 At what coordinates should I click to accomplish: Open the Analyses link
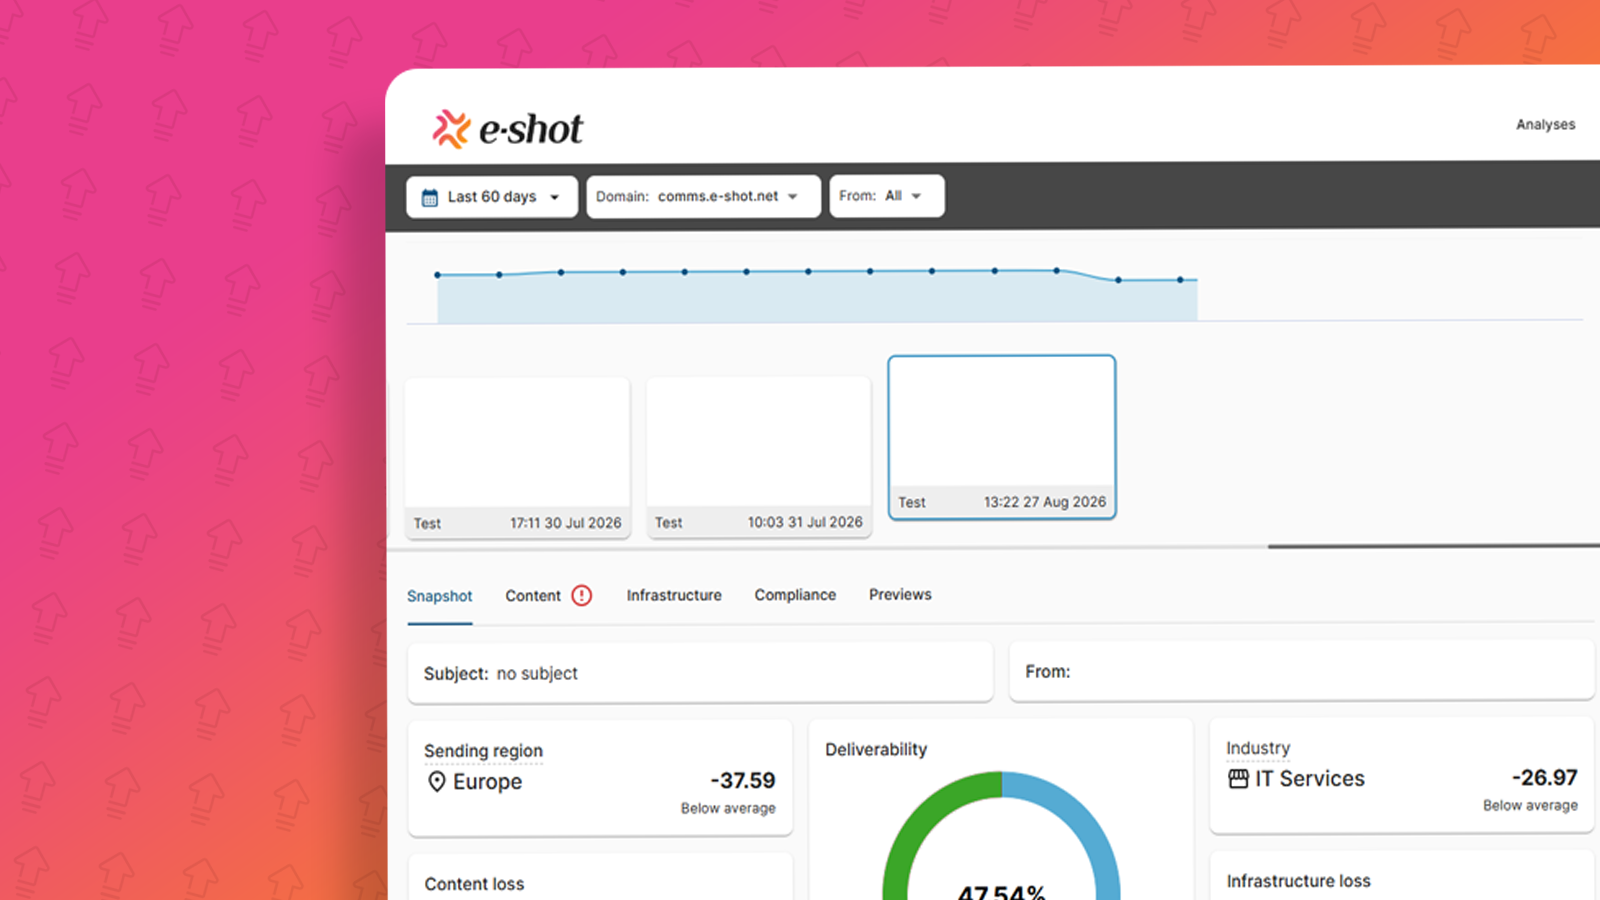[1545, 125]
